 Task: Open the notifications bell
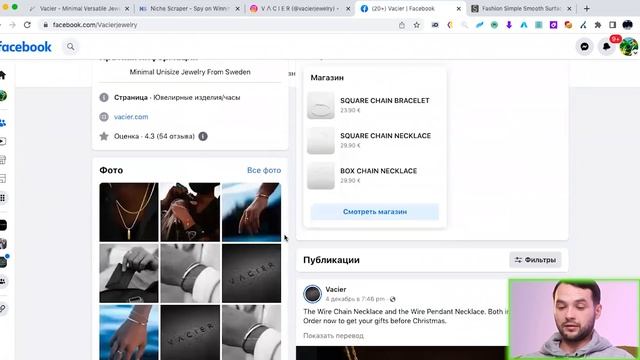(607, 47)
